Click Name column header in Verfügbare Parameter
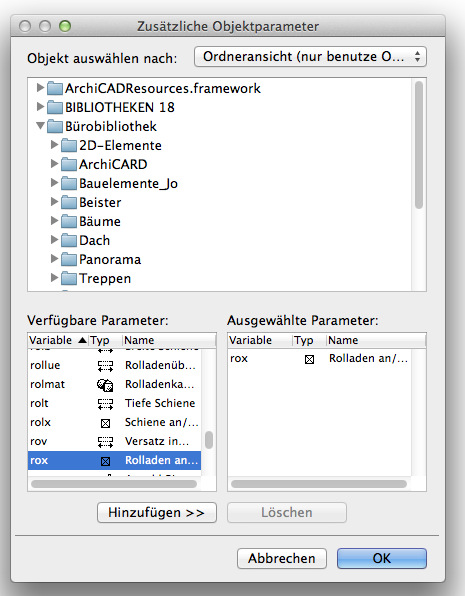Viewport: 465px width, 596px height. tap(169, 340)
